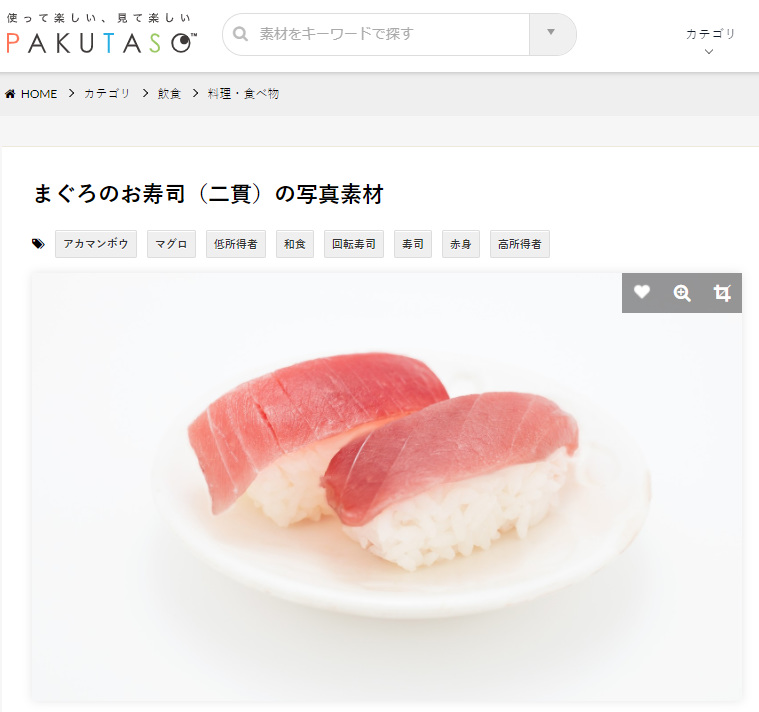Open 飲食 breadcrumb link
Screen dimensions: 759x712
click(169, 93)
